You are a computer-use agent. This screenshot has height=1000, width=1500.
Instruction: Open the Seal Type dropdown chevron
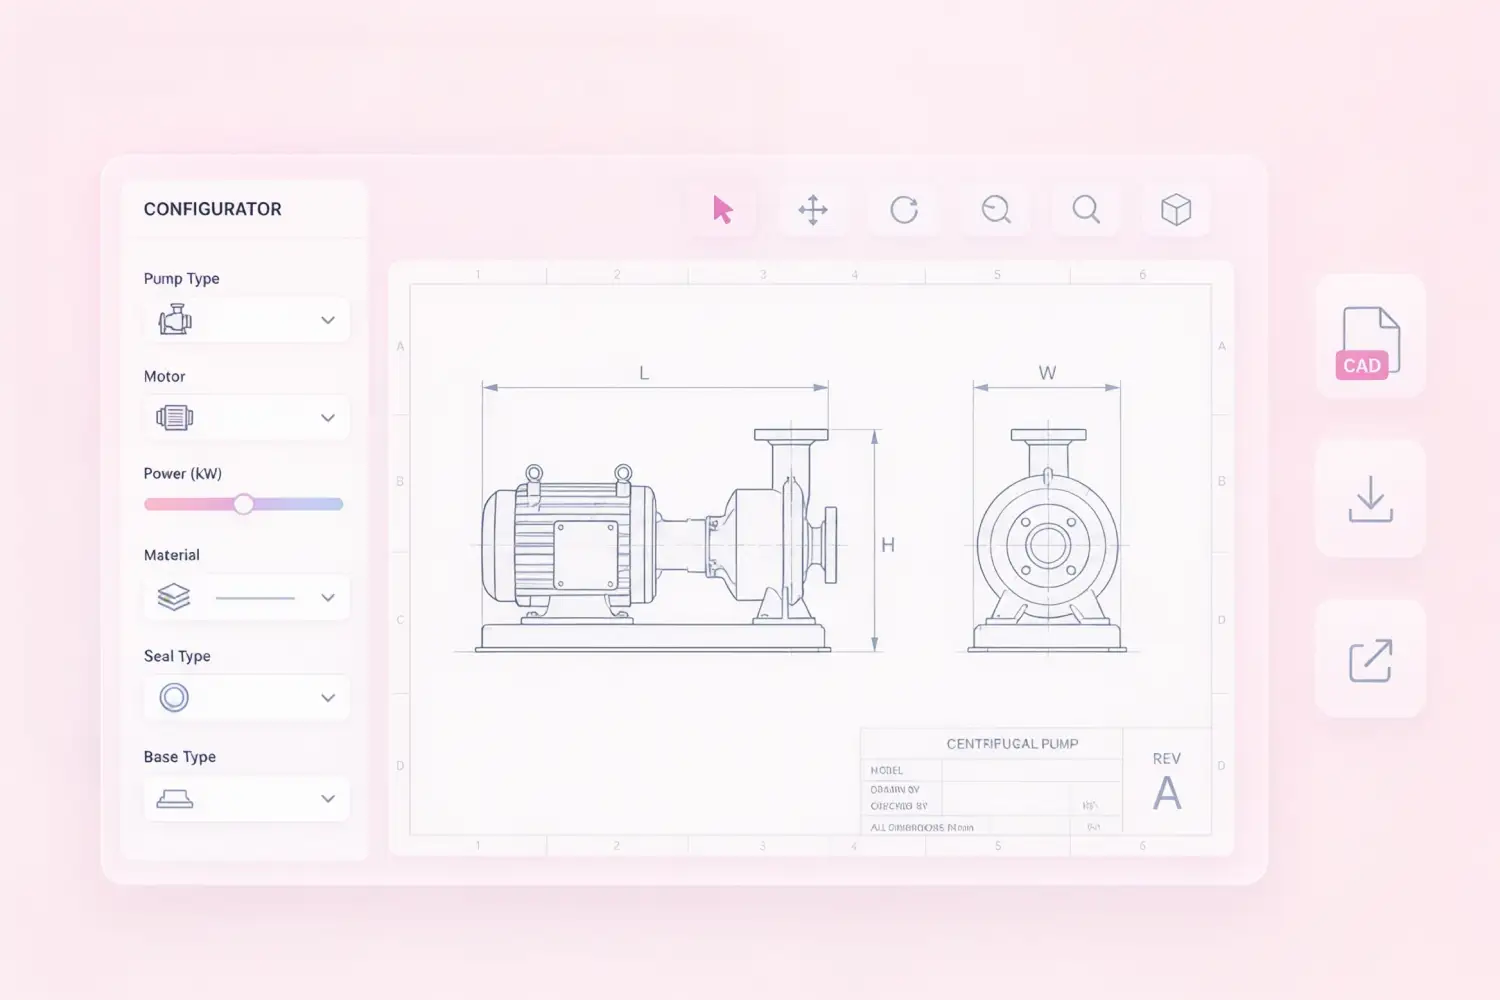point(328,698)
